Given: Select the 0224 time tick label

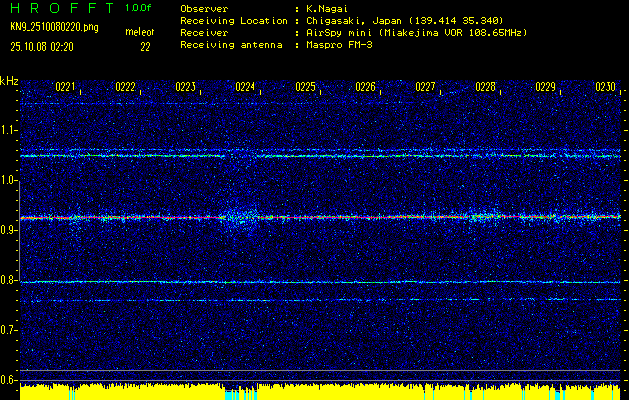Looking at the screenshot, I should tap(245, 88).
